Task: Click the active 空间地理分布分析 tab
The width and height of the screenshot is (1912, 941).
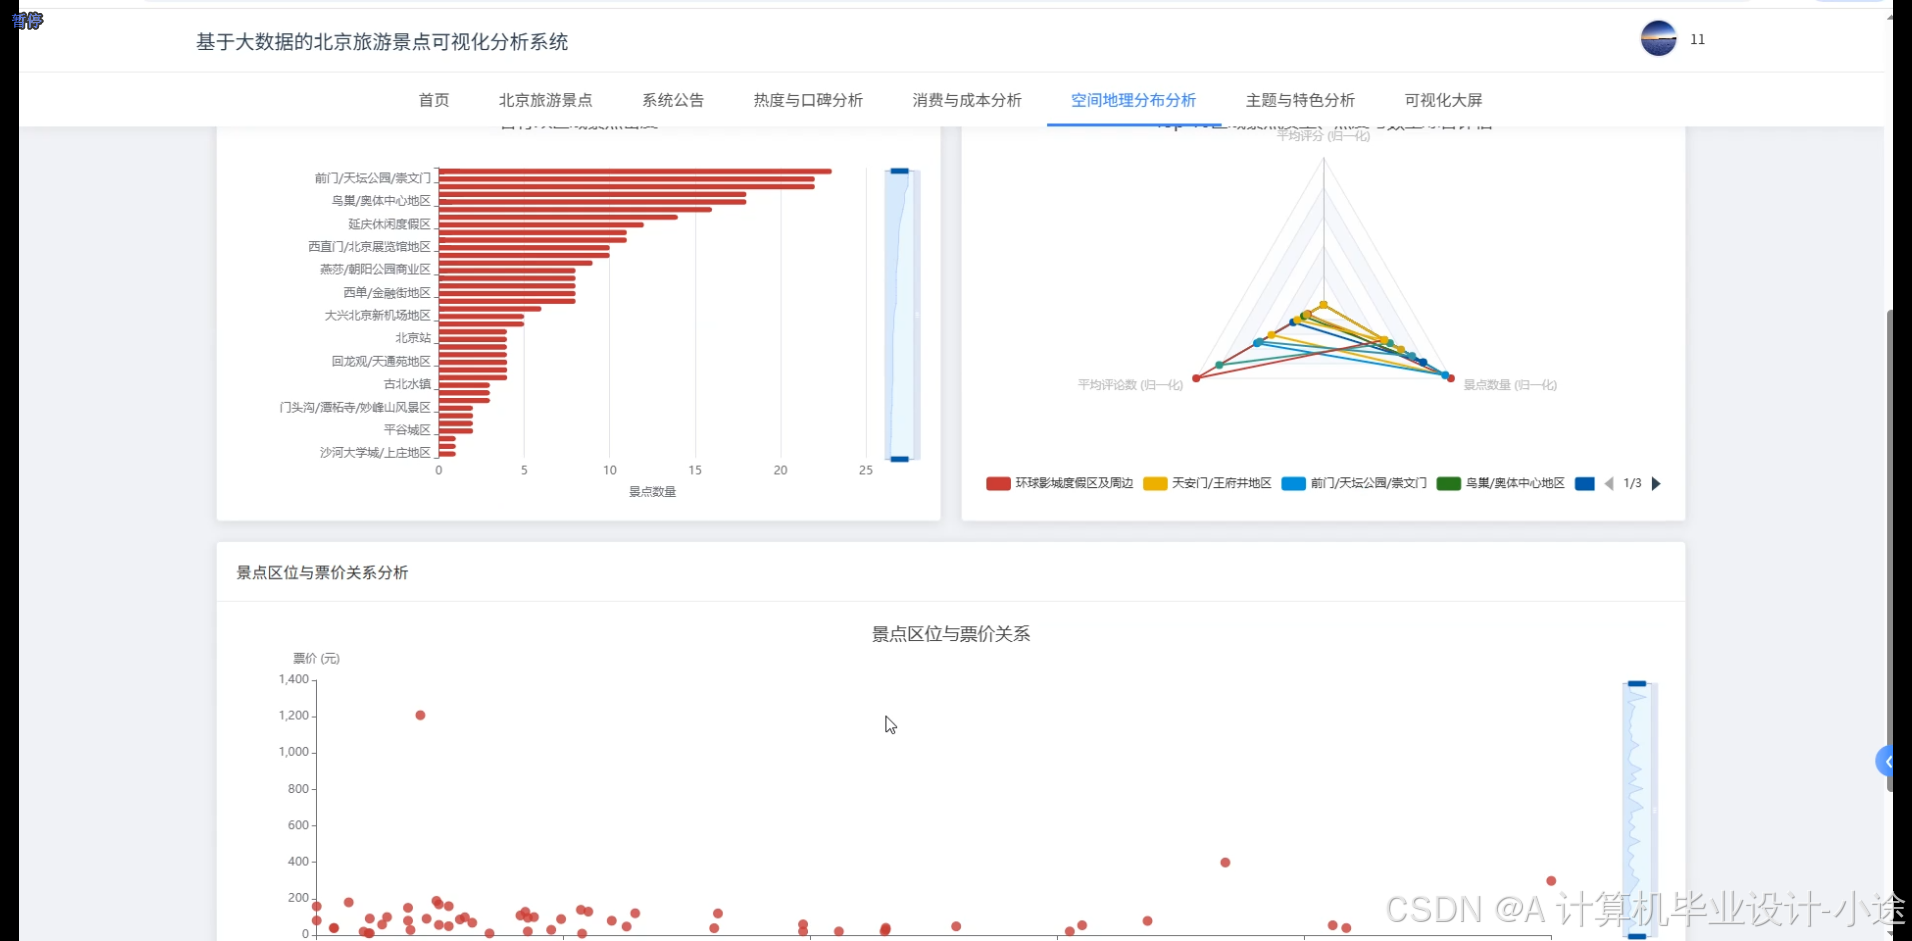Action: [x=1134, y=100]
